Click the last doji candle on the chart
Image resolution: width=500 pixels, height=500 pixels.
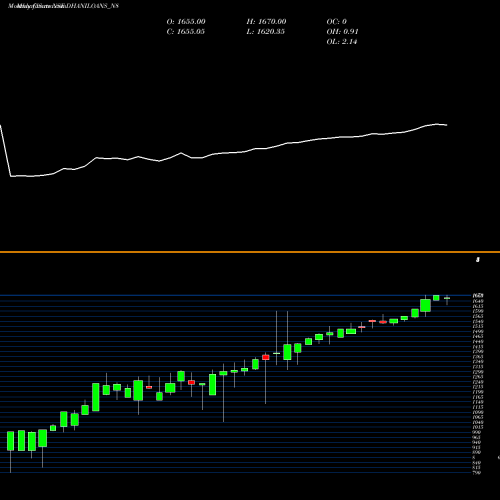(447, 298)
